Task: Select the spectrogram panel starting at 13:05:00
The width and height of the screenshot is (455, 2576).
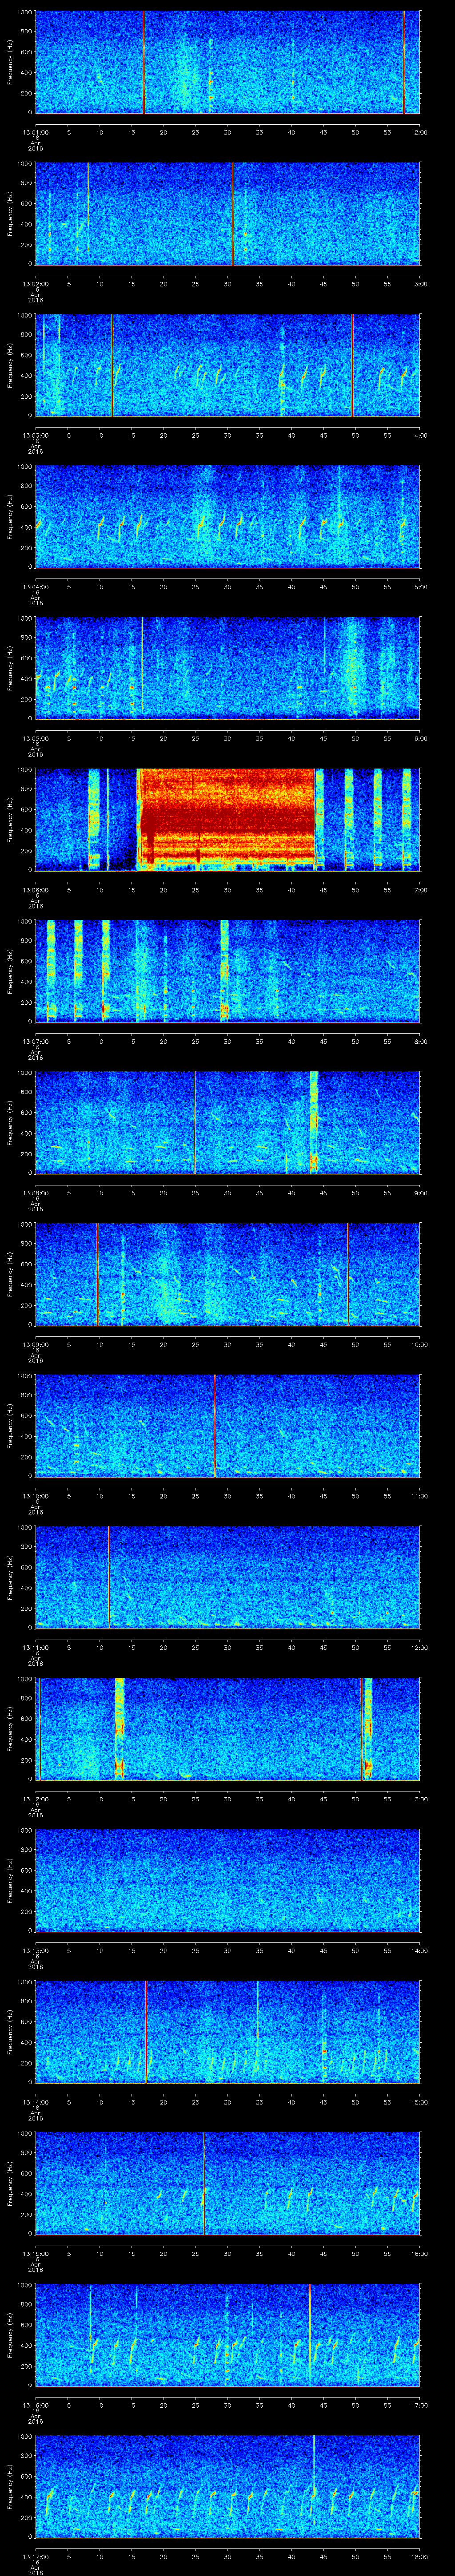Action: (x=228, y=668)
